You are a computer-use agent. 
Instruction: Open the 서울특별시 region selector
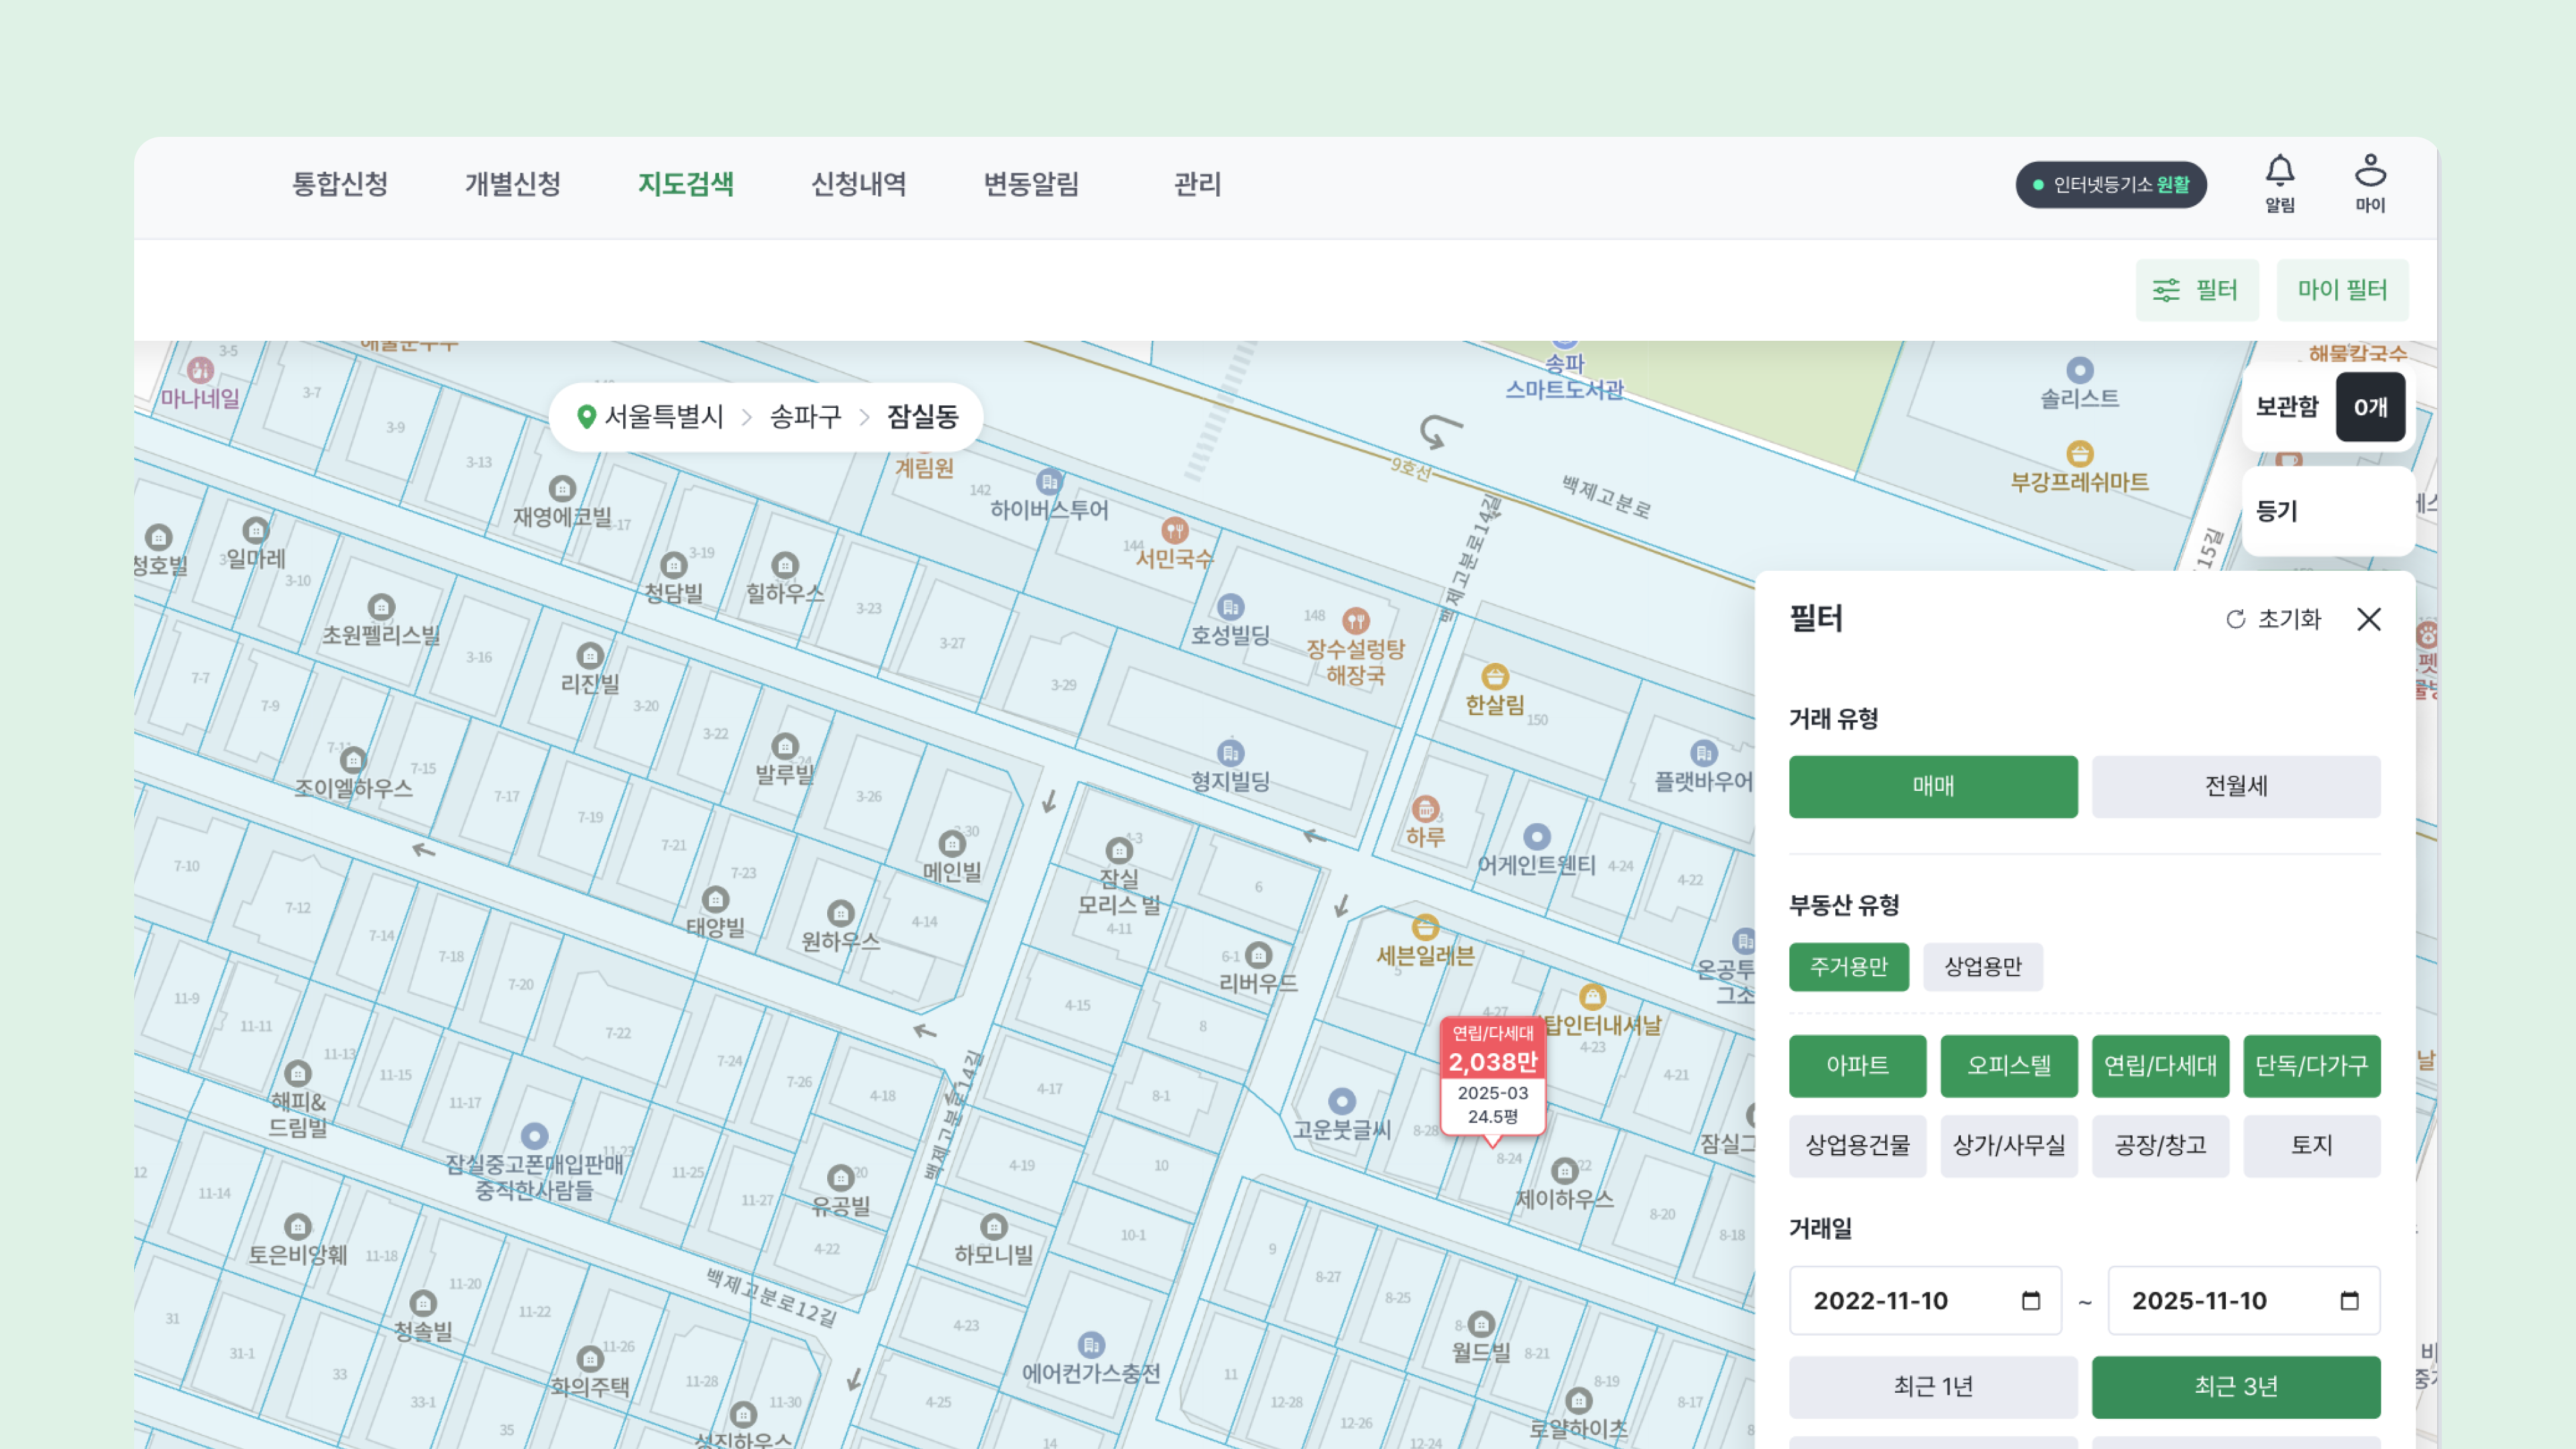[663, 416]
